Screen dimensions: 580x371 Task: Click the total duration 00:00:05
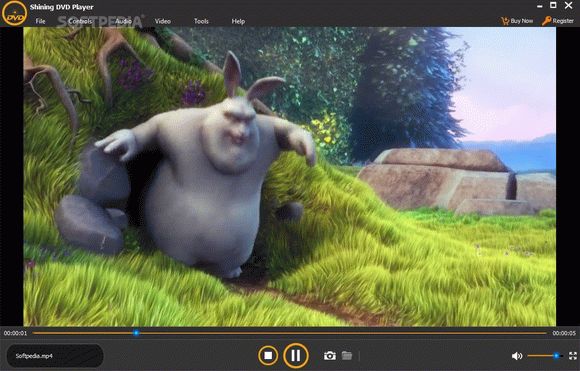[x=564, y=333]
